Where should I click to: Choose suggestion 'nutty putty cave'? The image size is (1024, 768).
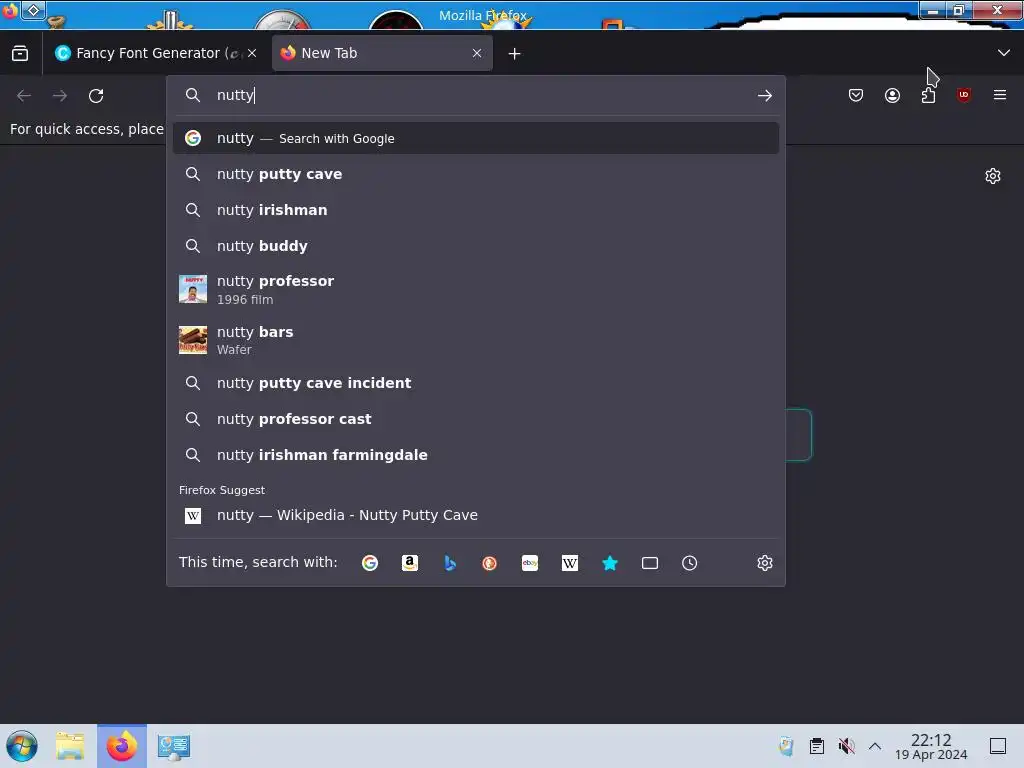(475, 174)
